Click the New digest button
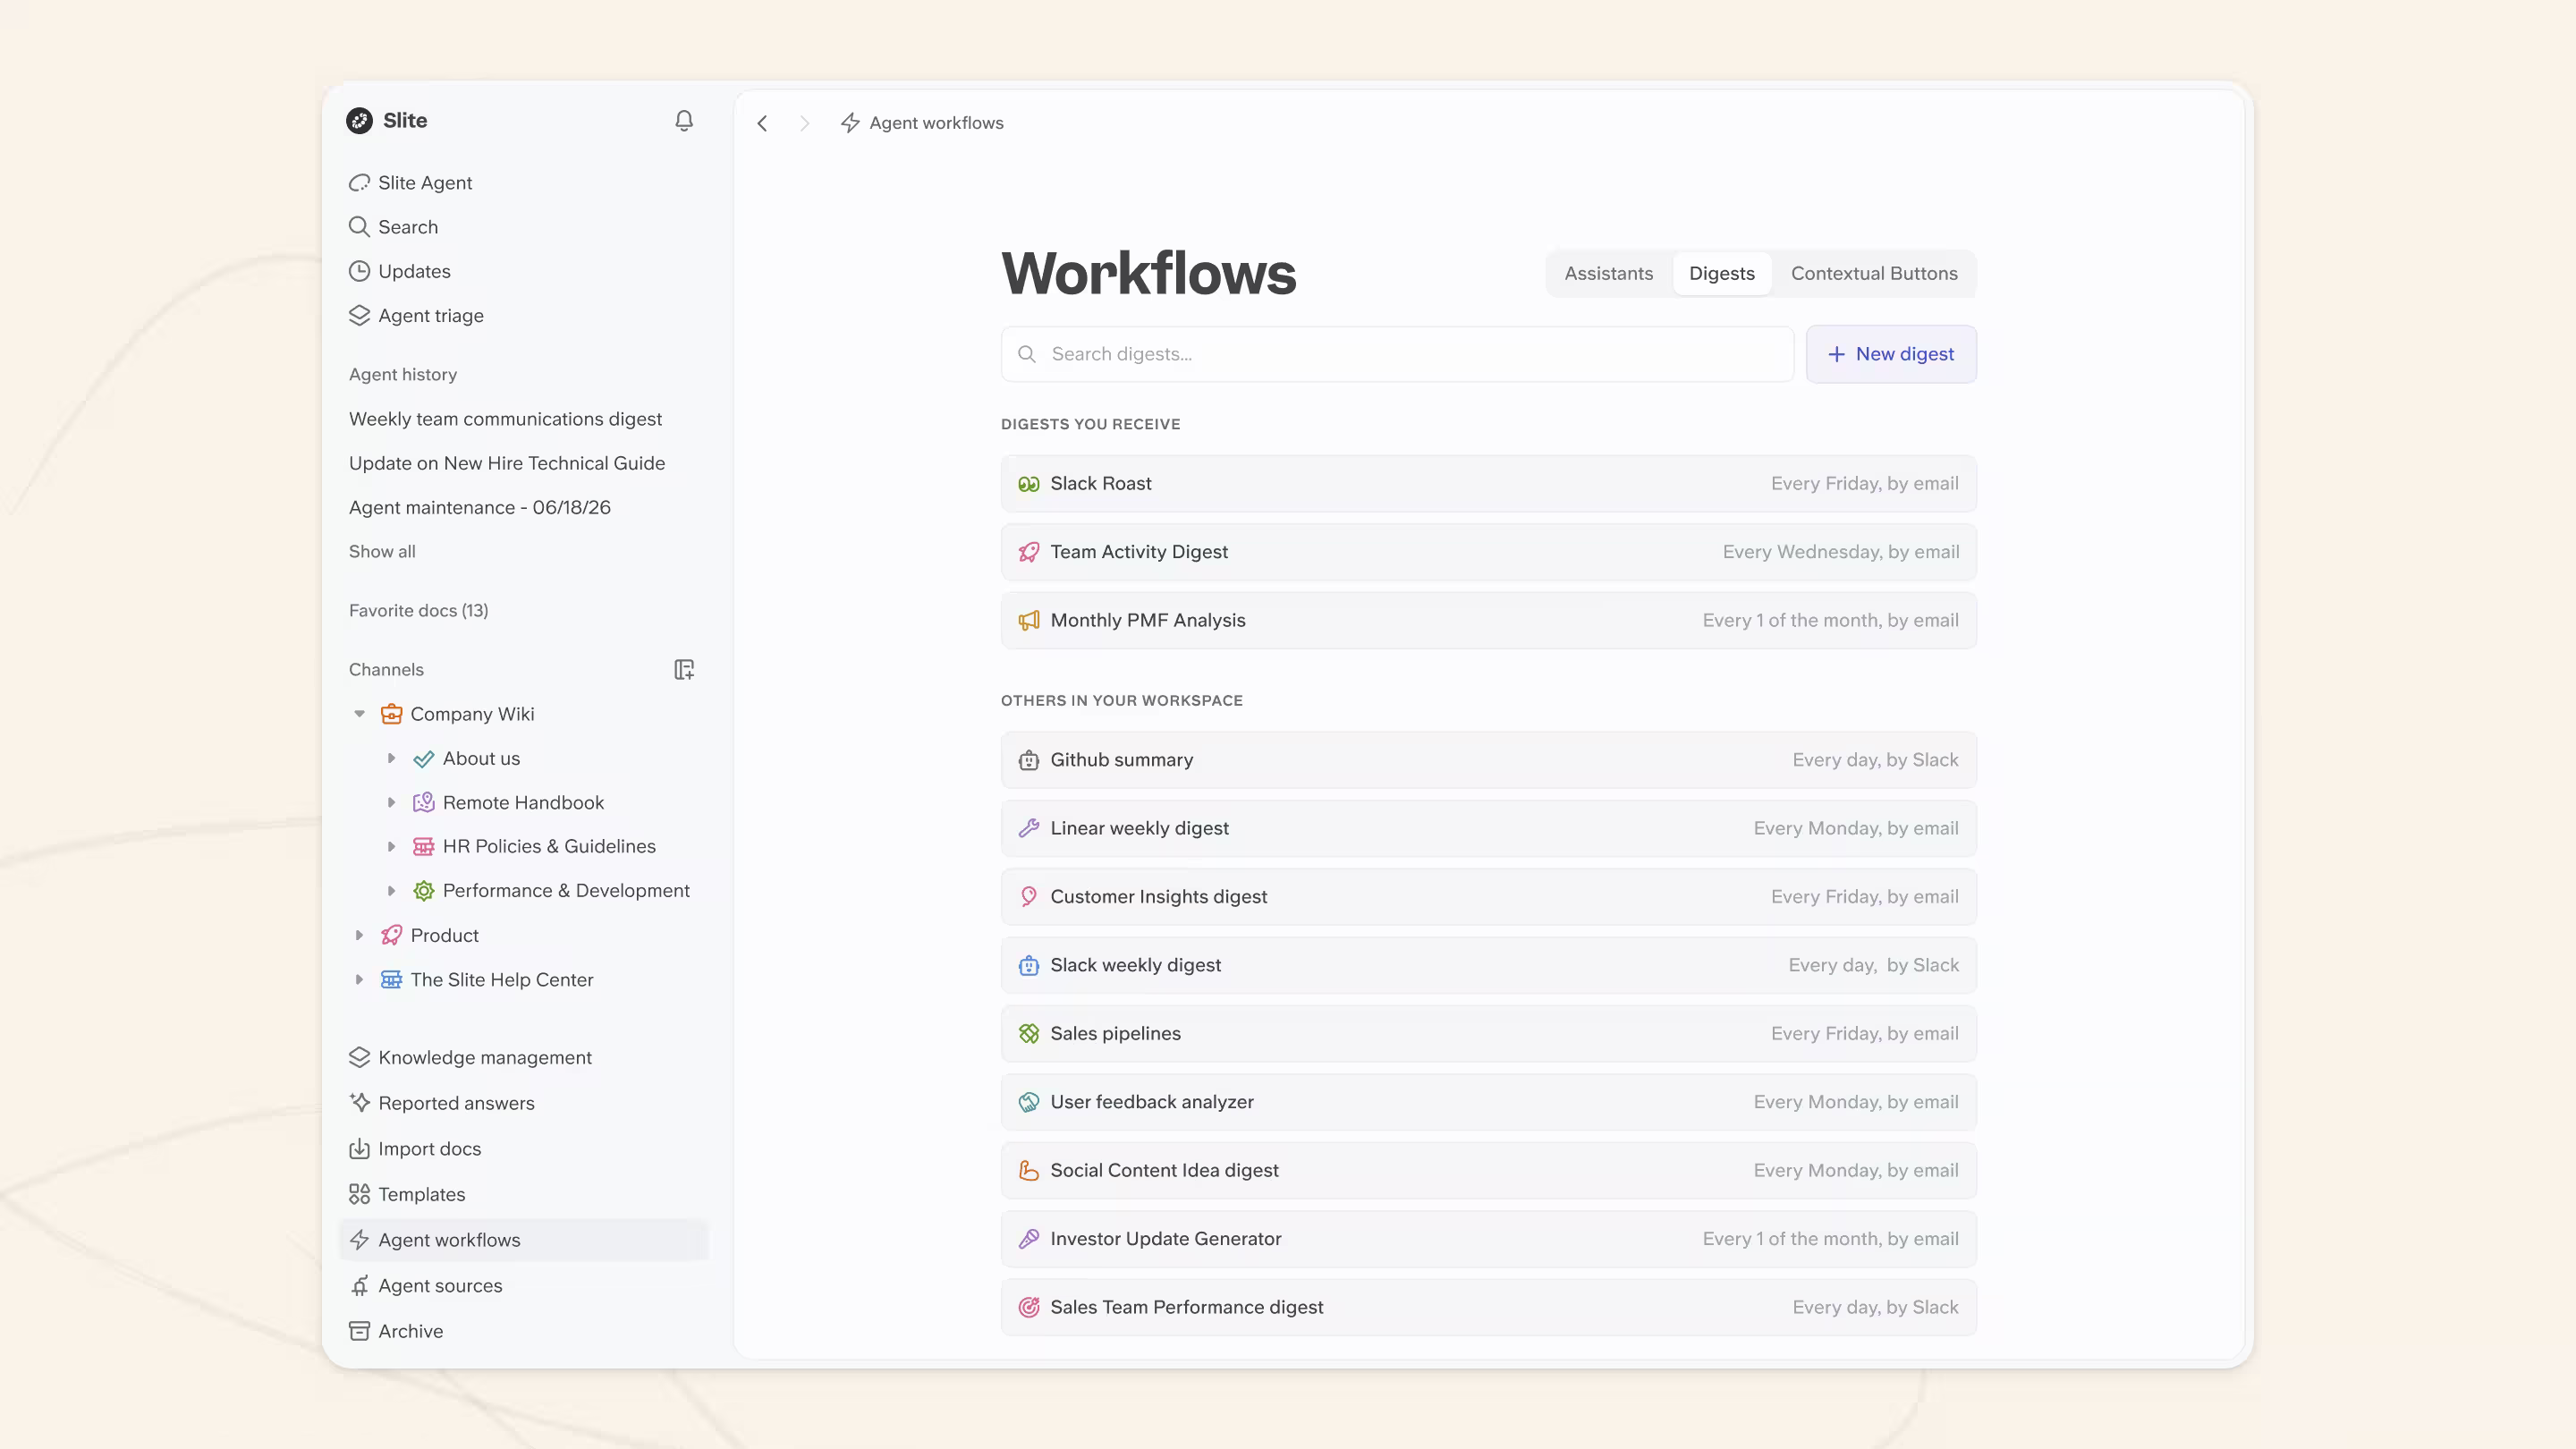The height and width of the screenshot is (1449, 2576). (1891, 354)
